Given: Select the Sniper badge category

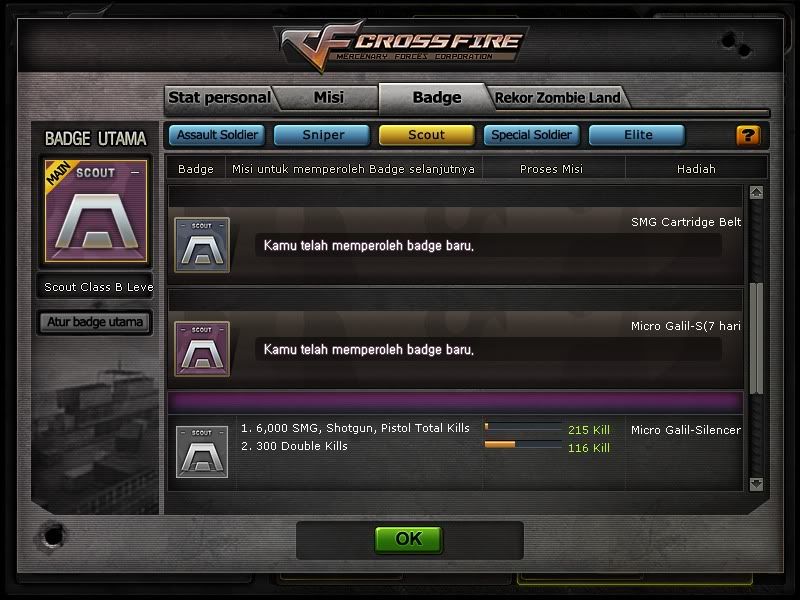Looking at the screenshot, I should [322, 135].
